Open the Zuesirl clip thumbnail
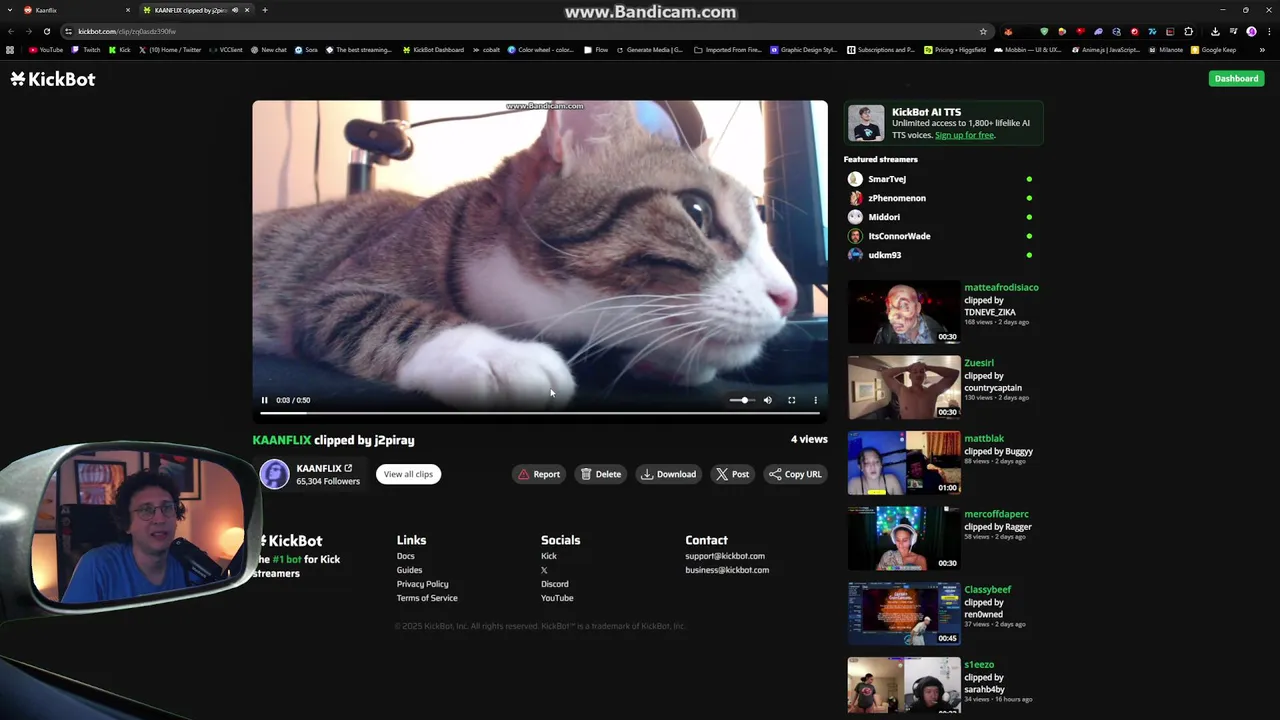This screenshot has height=720, width=1280. pos(904,388)
